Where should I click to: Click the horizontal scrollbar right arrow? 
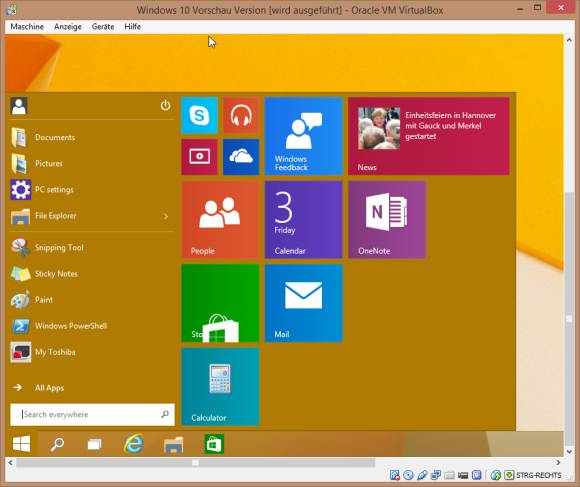pyautogui.click(x=558, y=462)
